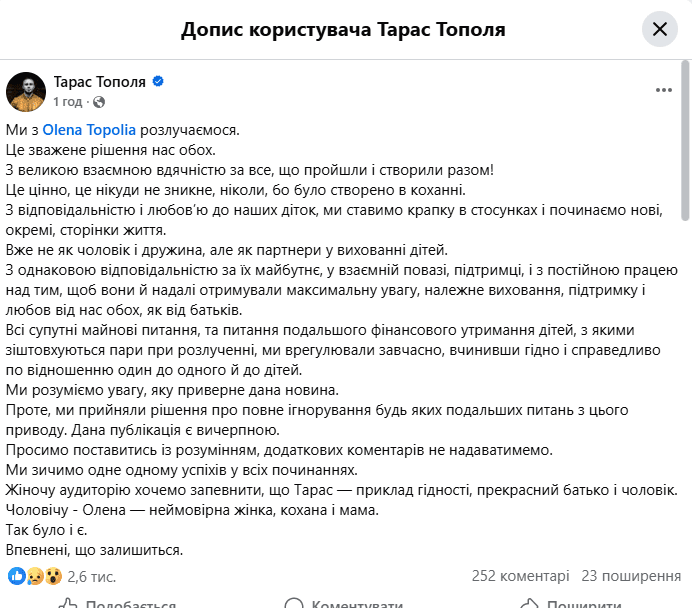Click the blue like reaction icon

(x=17, y=576)
